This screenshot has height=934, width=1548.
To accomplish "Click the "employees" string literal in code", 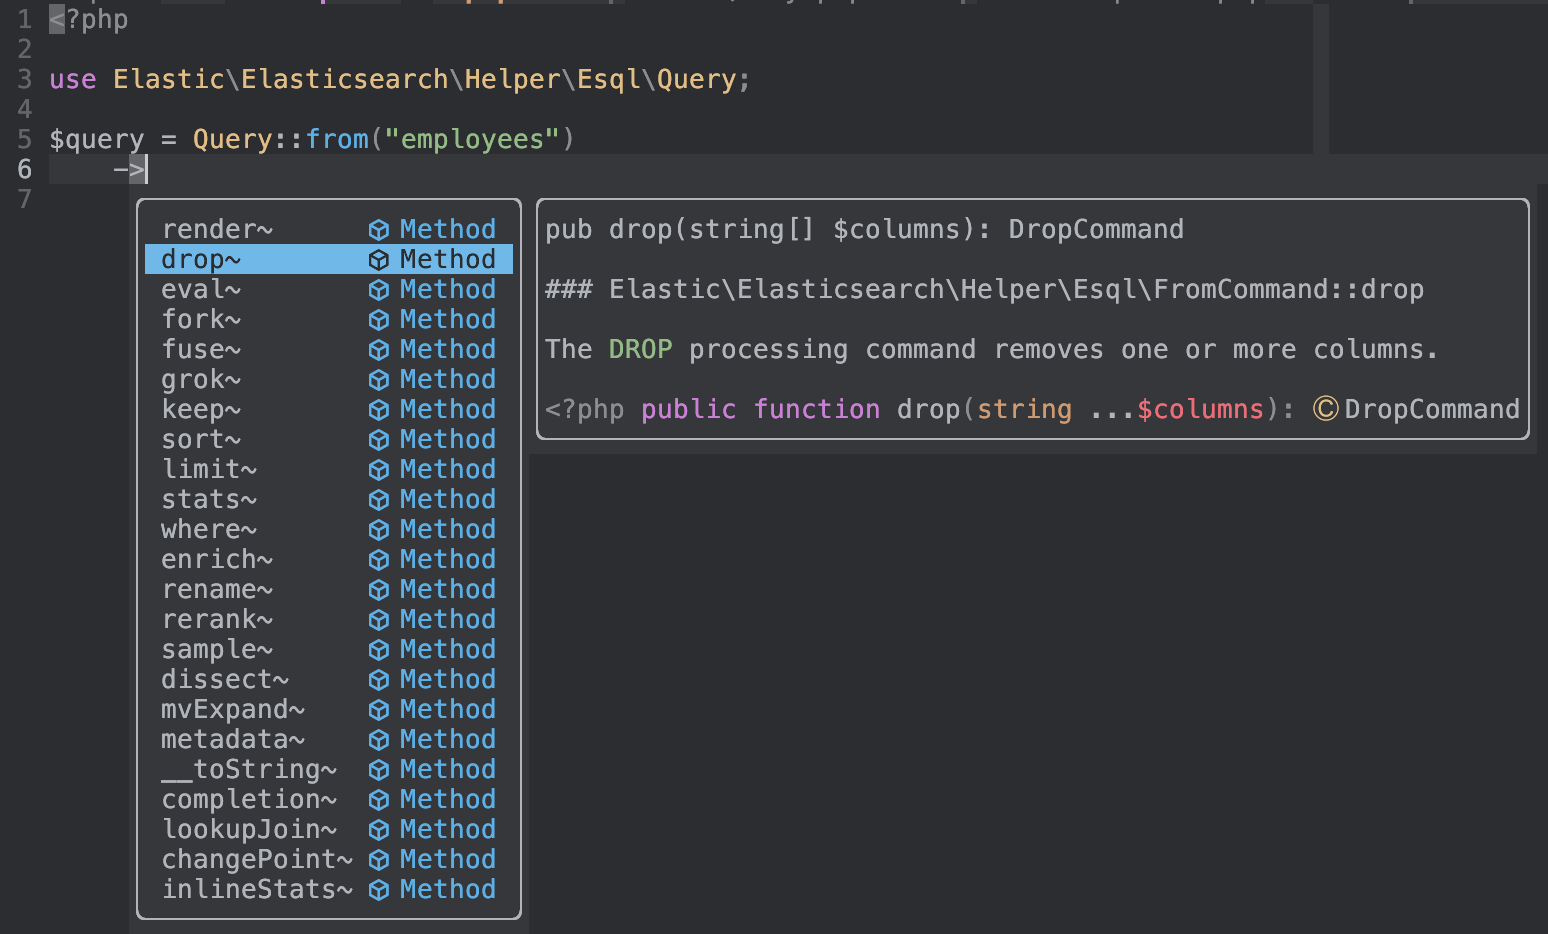I will click(x=472, y=139).
